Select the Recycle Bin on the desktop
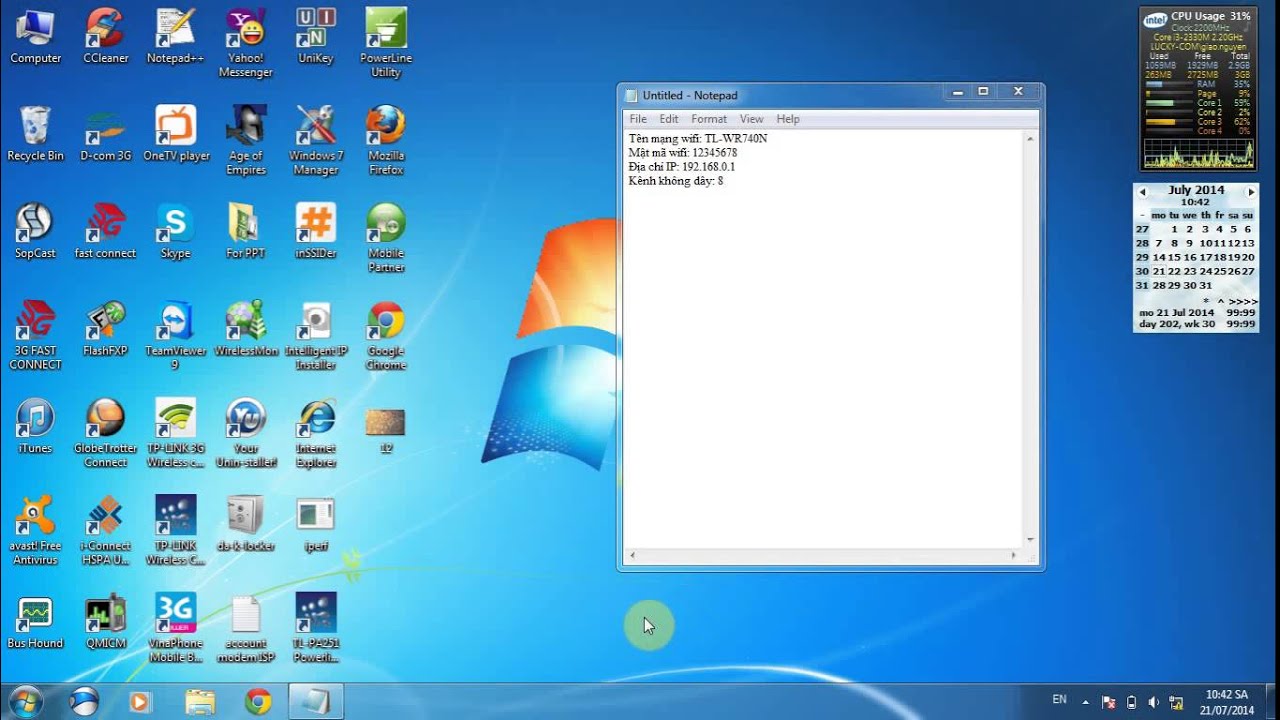 pyautogui.click(x=35, y=134)
